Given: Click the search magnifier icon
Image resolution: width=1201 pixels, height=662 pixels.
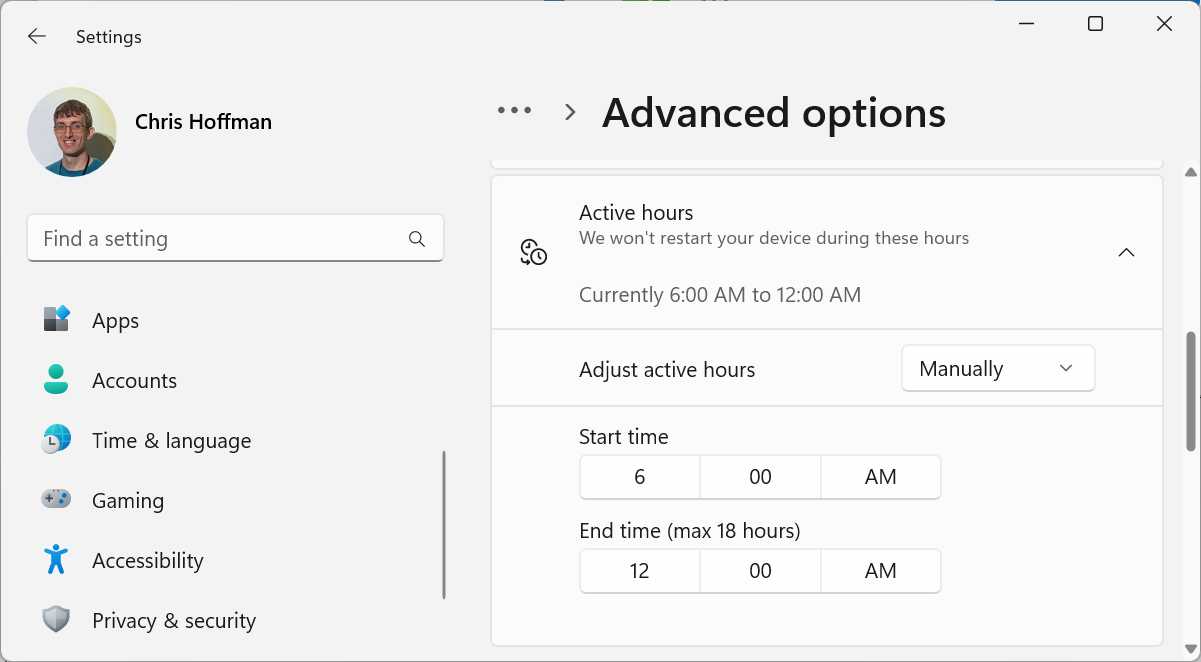Looking at the screenshot, I should coord(417,239).
